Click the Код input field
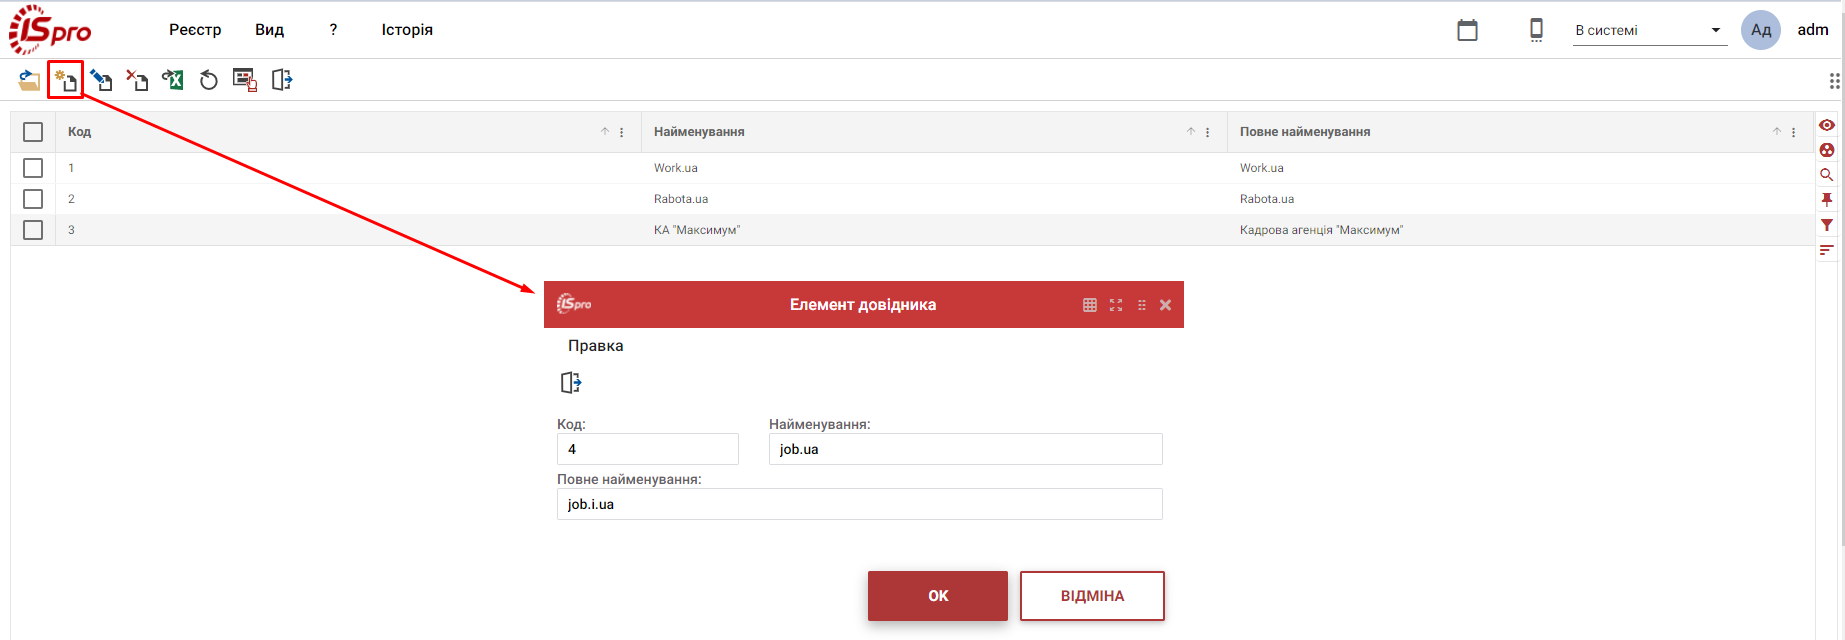 (x=648, y=449)
